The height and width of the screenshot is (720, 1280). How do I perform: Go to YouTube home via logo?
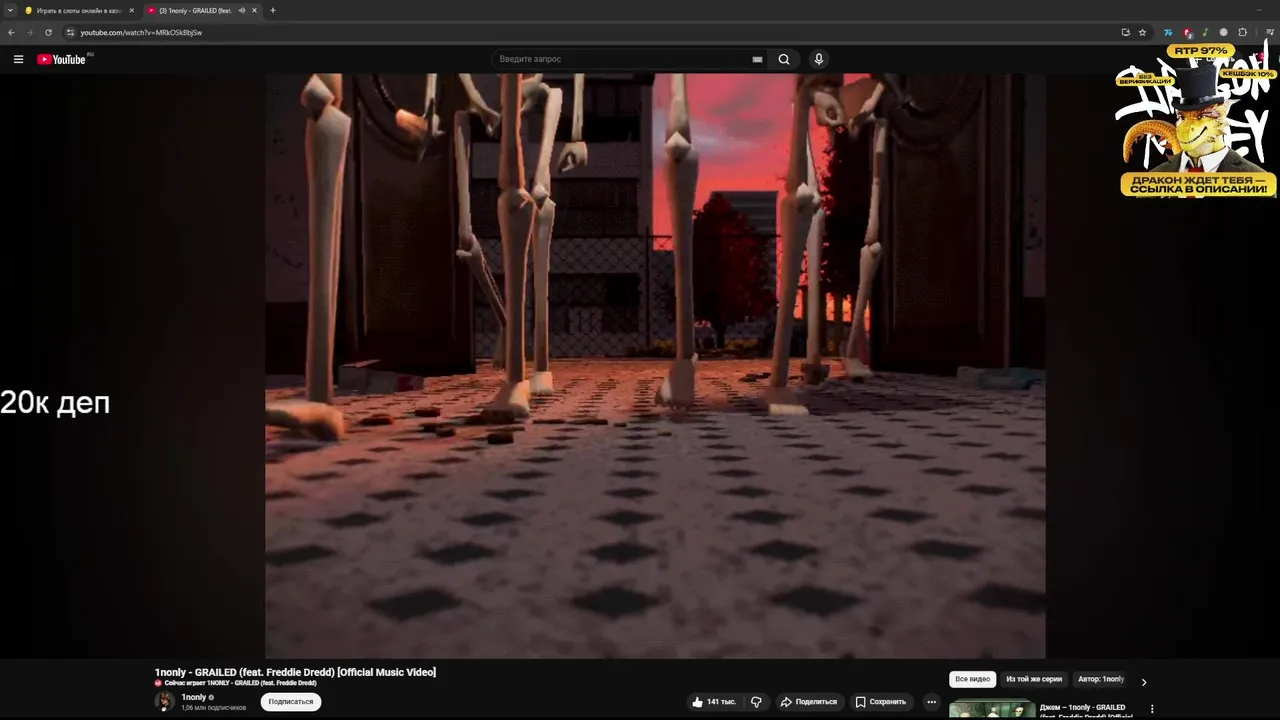(x=62, y=59)
